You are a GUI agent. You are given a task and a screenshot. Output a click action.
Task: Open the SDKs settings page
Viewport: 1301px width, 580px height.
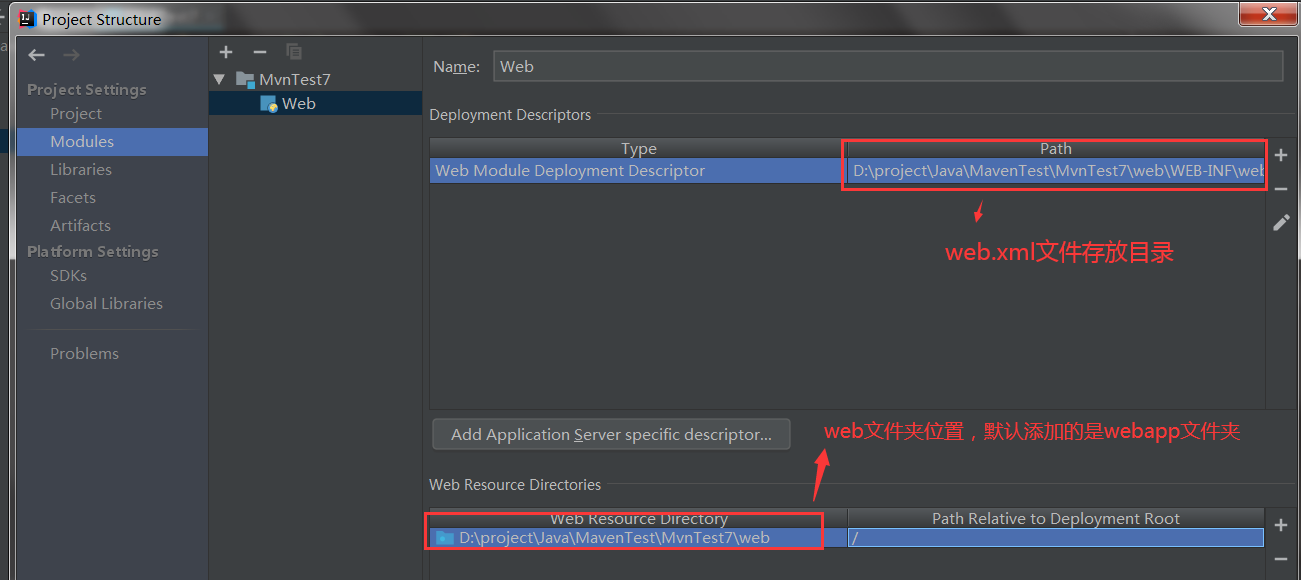click(68, 275)
